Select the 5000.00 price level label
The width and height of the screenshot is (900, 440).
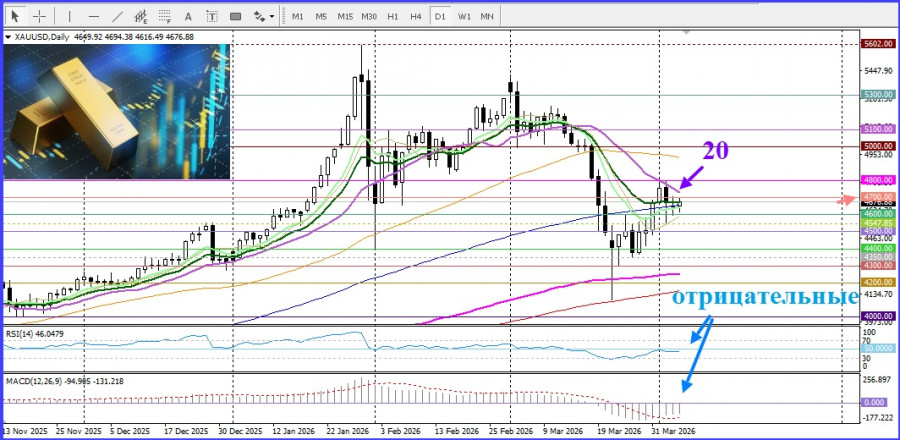878,146
